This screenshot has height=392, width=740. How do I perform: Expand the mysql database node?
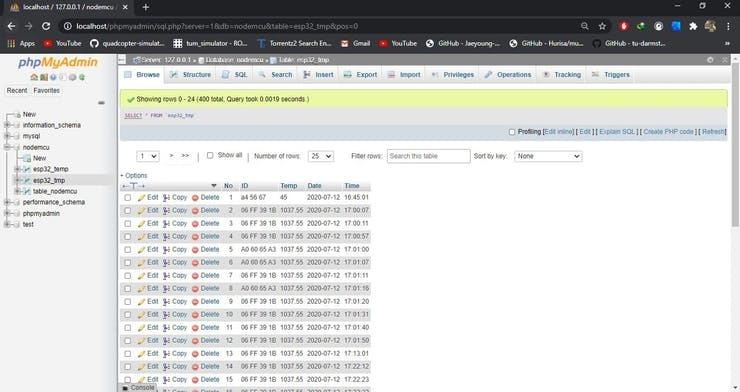click(7, 136)
